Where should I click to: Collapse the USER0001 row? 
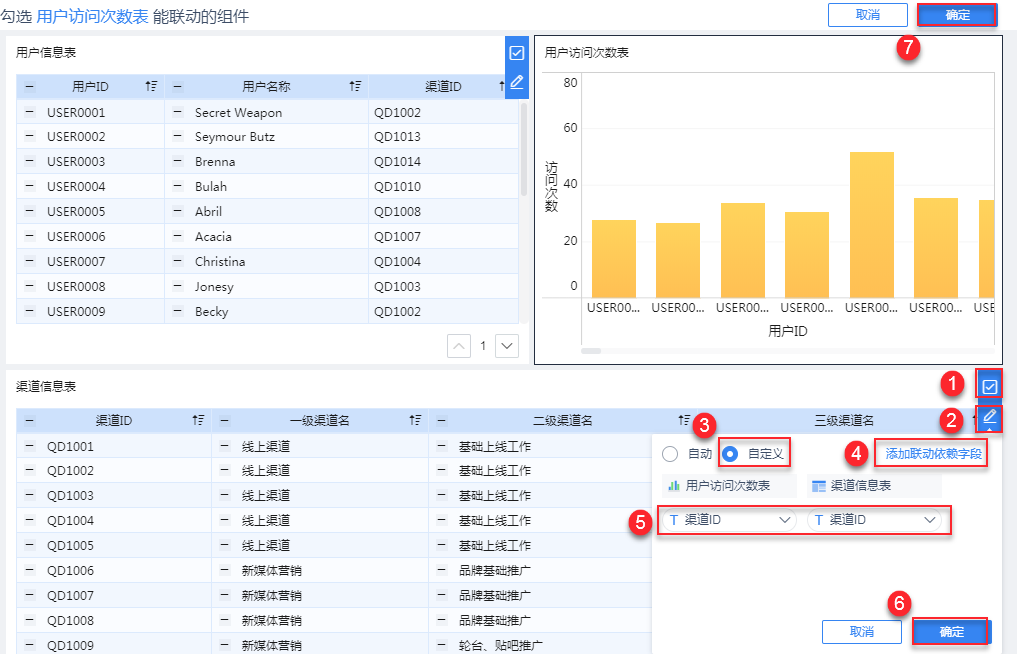[30, 112]
